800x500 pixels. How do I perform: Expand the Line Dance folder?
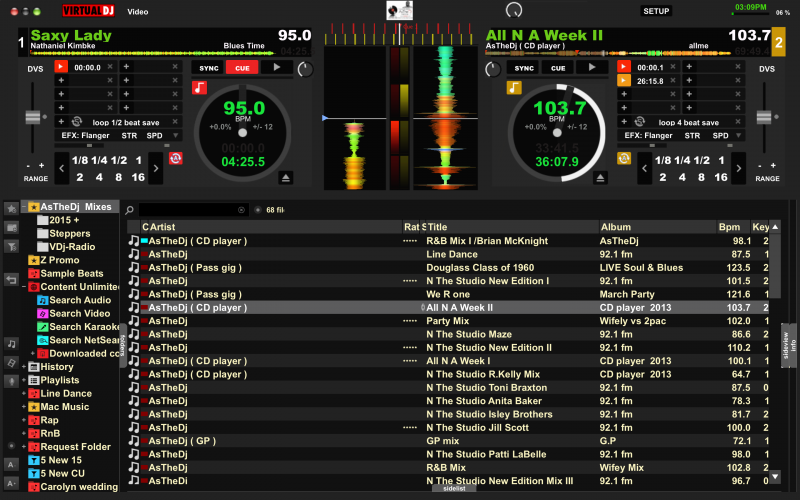[24, 393]
